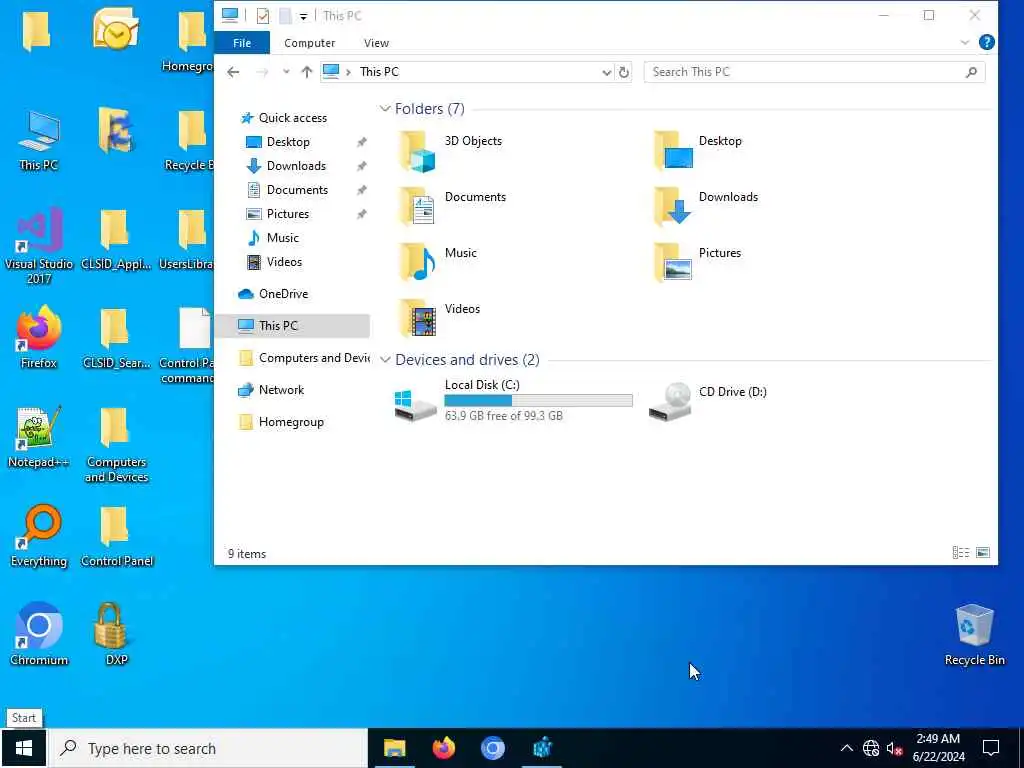Open the View ribbon tab
1024x768 pixels.
click(x=376, y=42)
